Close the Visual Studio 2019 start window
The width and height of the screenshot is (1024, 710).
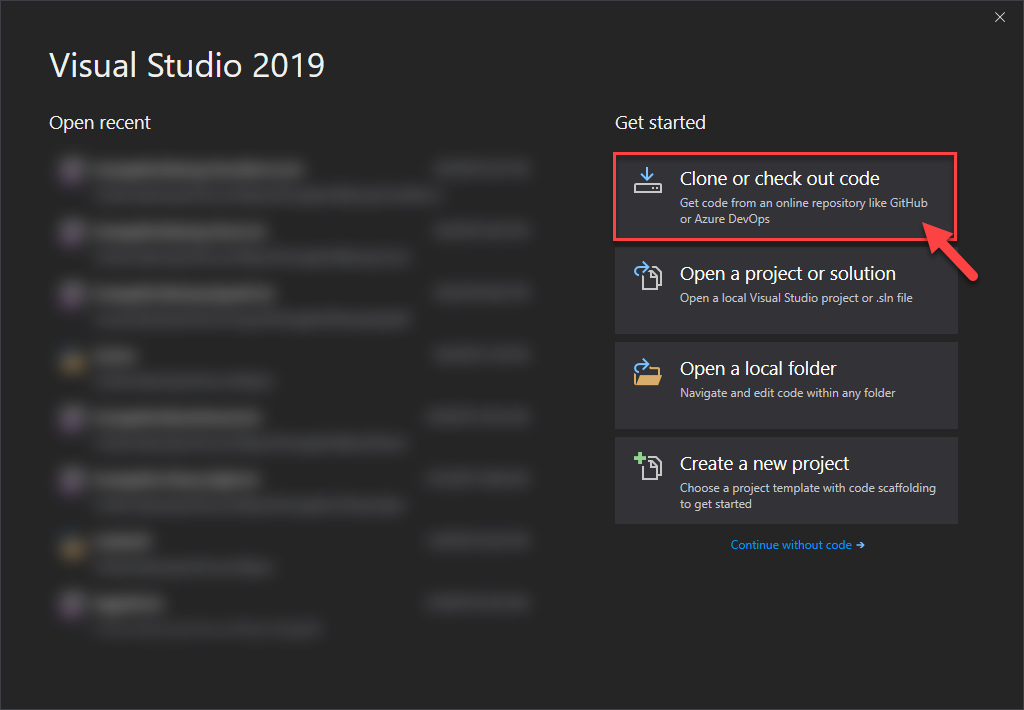(999, 17)
